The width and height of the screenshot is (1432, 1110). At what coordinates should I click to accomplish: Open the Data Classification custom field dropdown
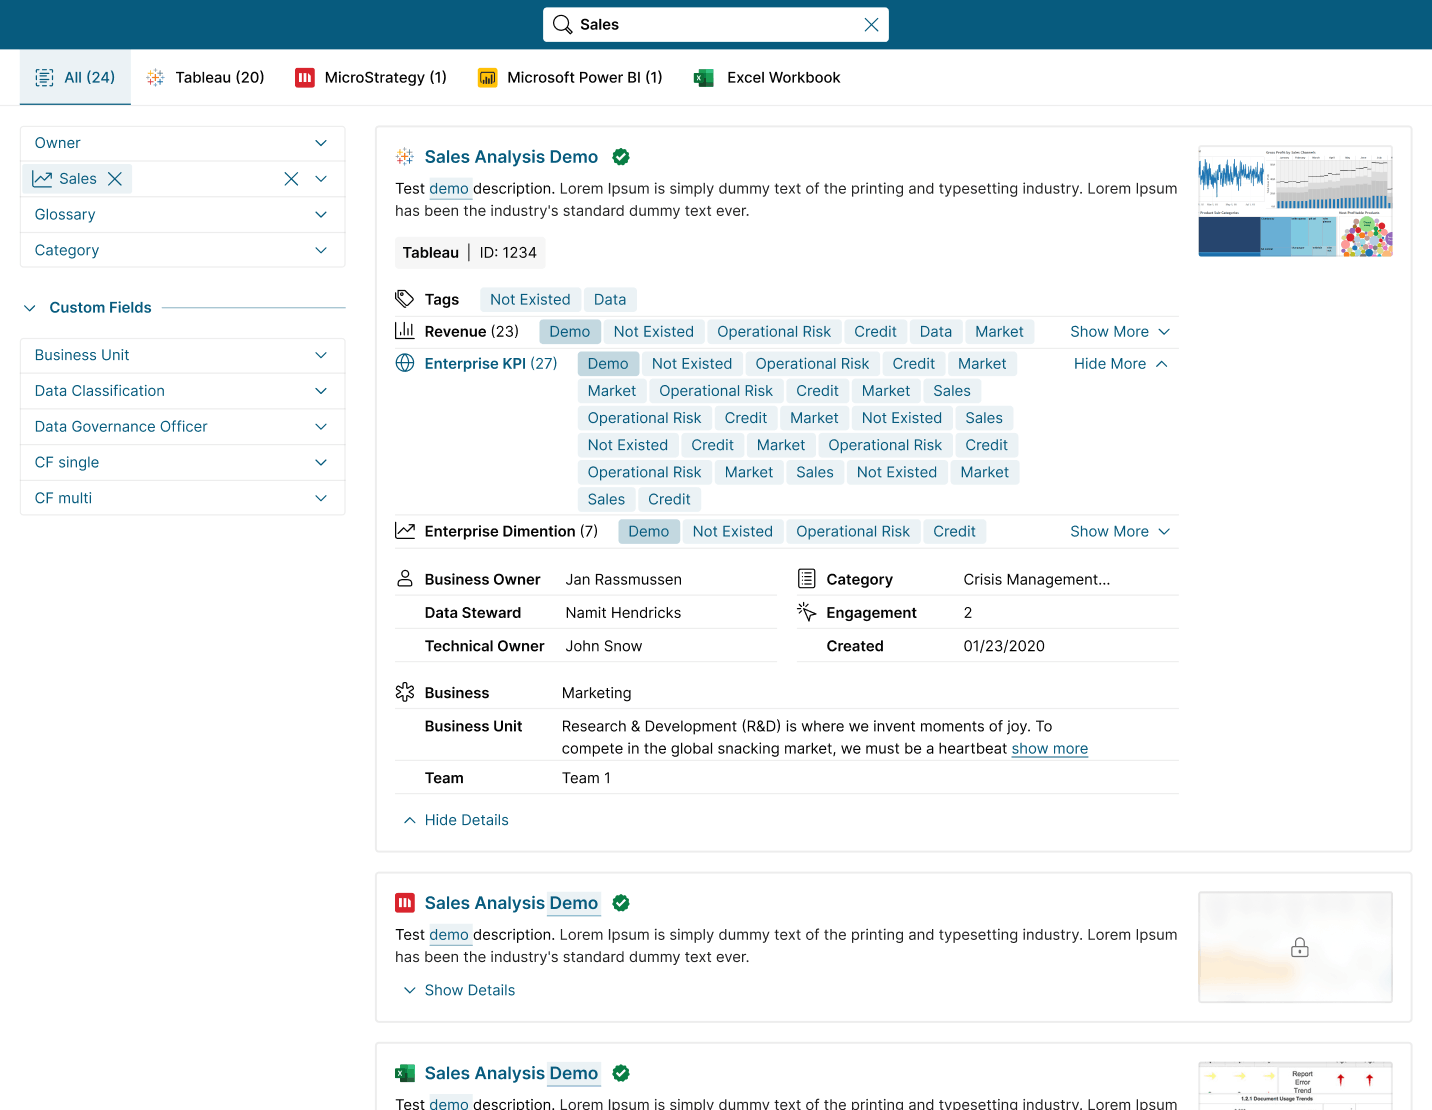click(x=320, y=390)
